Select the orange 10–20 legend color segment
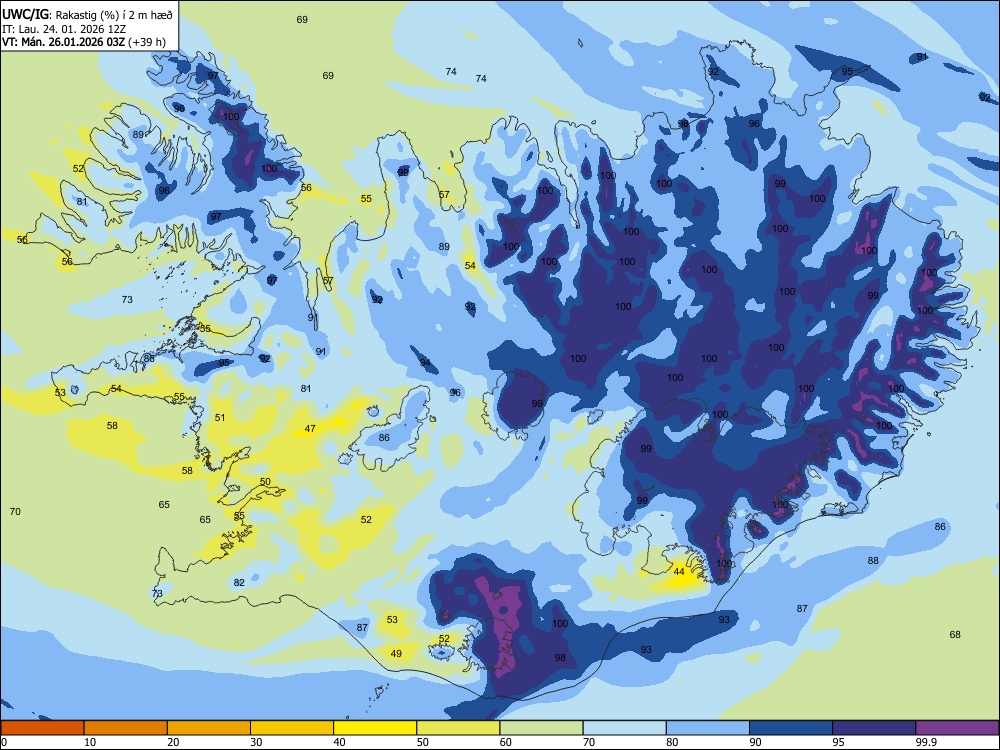 coord(126,728)
